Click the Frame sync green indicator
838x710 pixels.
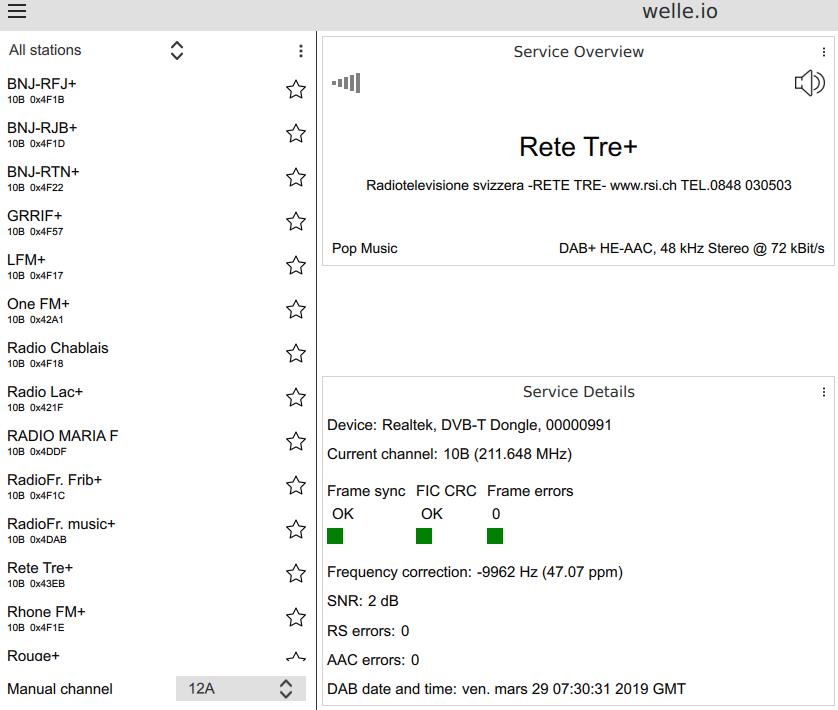335,536
